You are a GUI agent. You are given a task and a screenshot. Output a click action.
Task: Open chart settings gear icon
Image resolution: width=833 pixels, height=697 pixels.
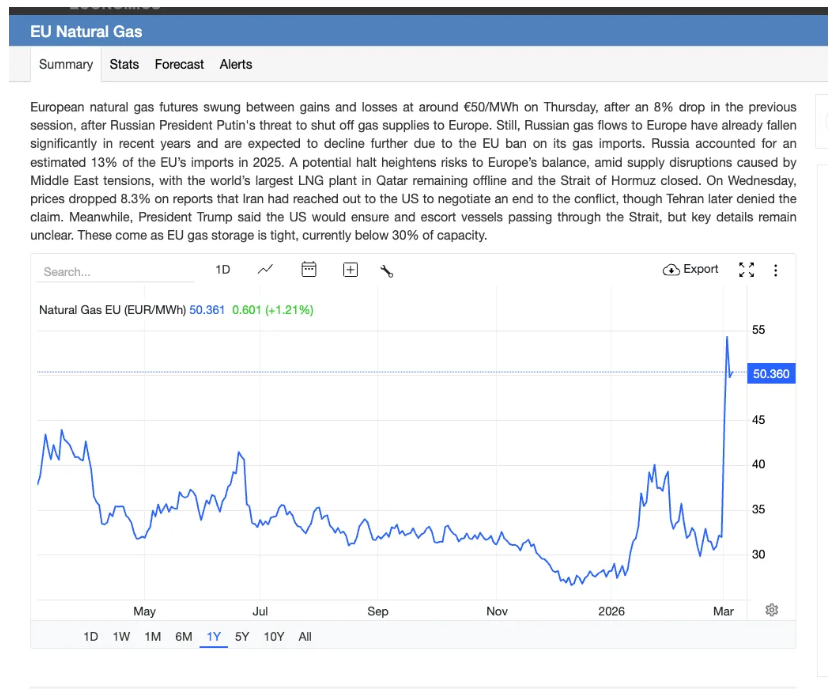(771, 610)
